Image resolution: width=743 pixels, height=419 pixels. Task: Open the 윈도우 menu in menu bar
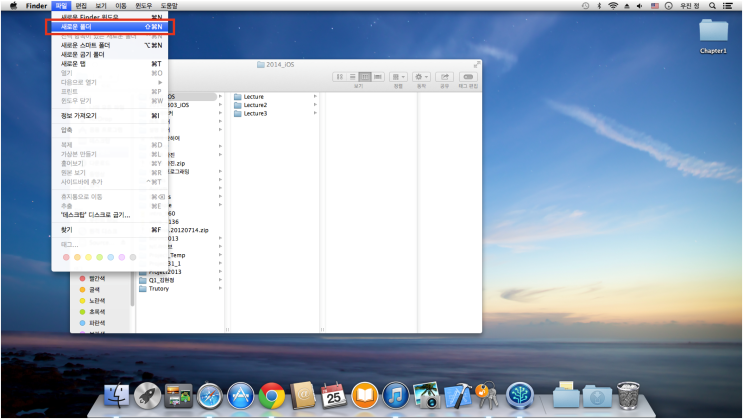pyautogui.click(x=144, y=6)
